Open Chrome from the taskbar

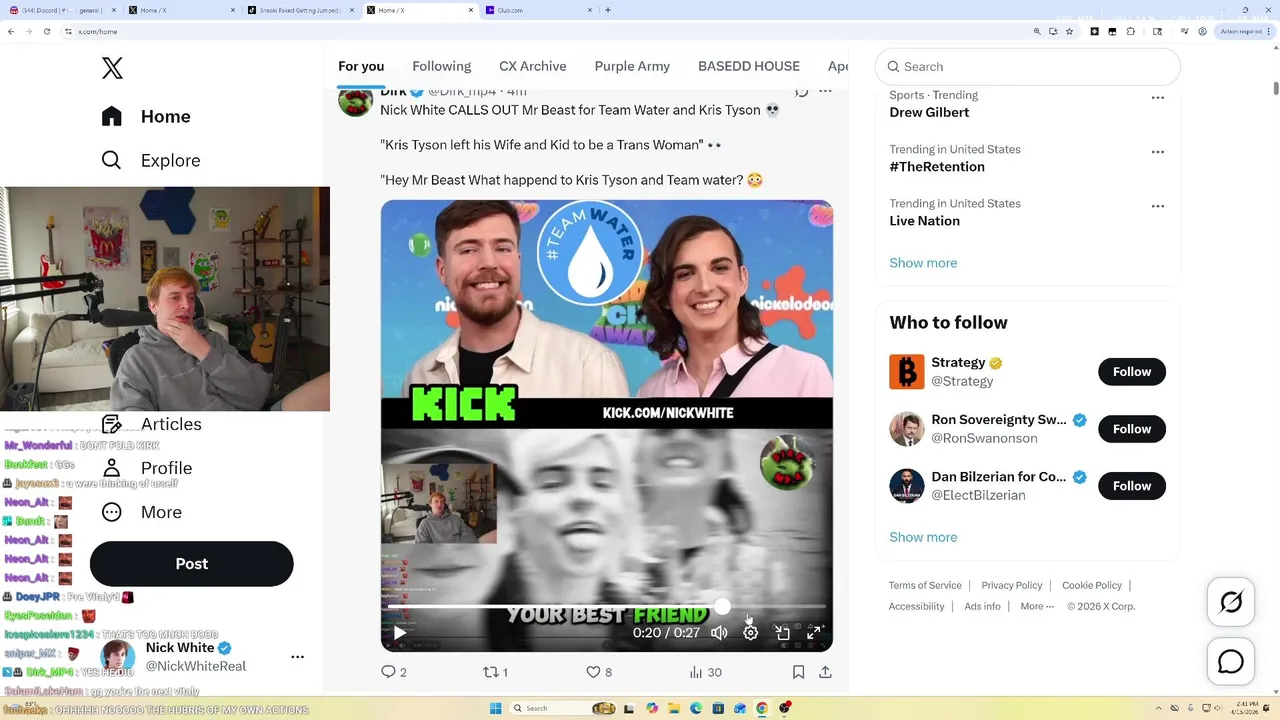(x=762, y=708)
